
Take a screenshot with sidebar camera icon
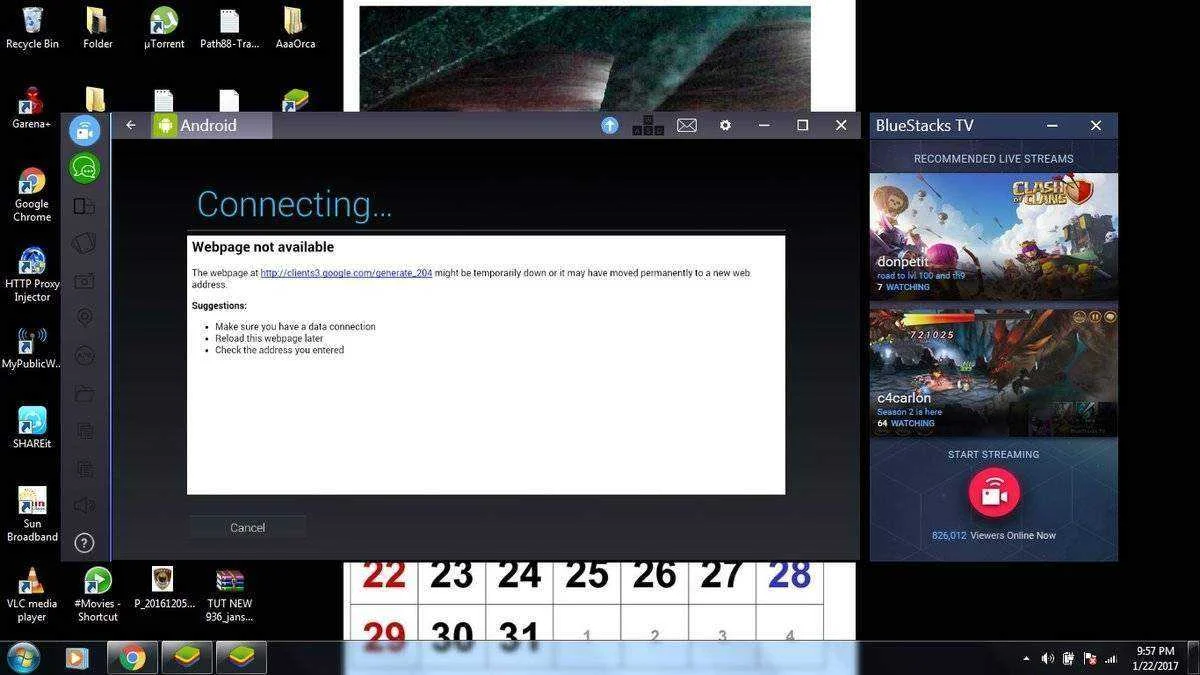click(x=85, y=281)
